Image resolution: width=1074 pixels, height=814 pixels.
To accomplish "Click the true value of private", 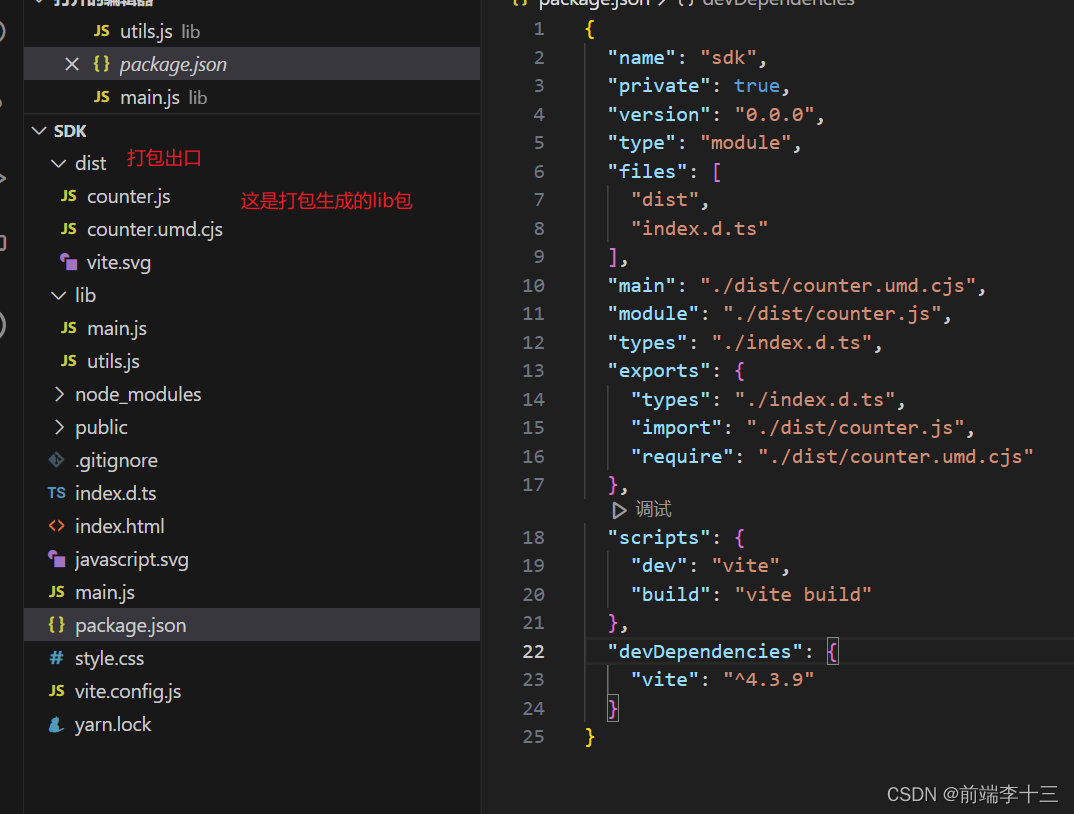I will 757,86.
